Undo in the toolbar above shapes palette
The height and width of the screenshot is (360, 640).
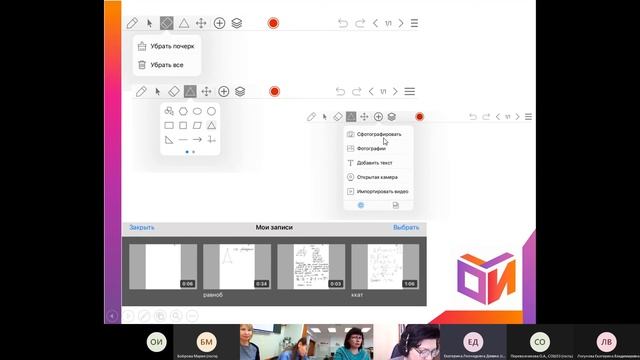(x=340, y=91)
